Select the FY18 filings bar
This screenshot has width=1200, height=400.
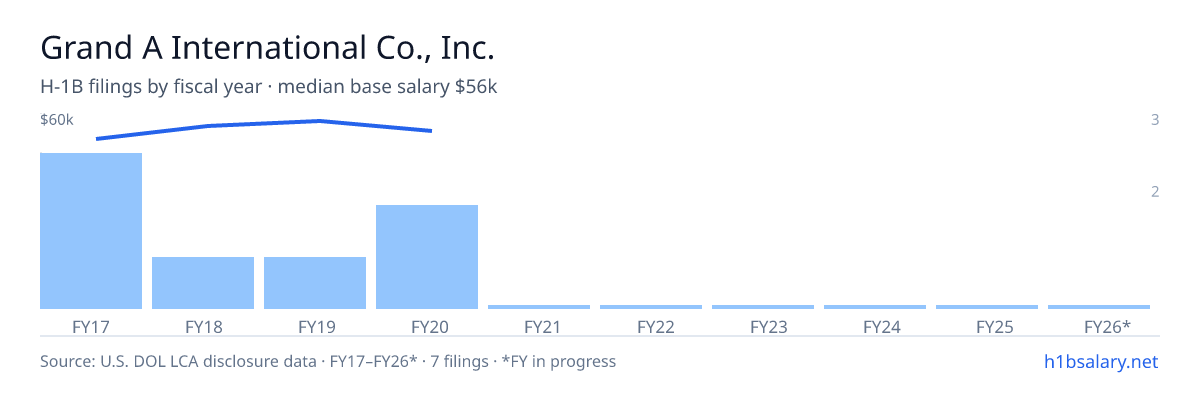point(203,283)
